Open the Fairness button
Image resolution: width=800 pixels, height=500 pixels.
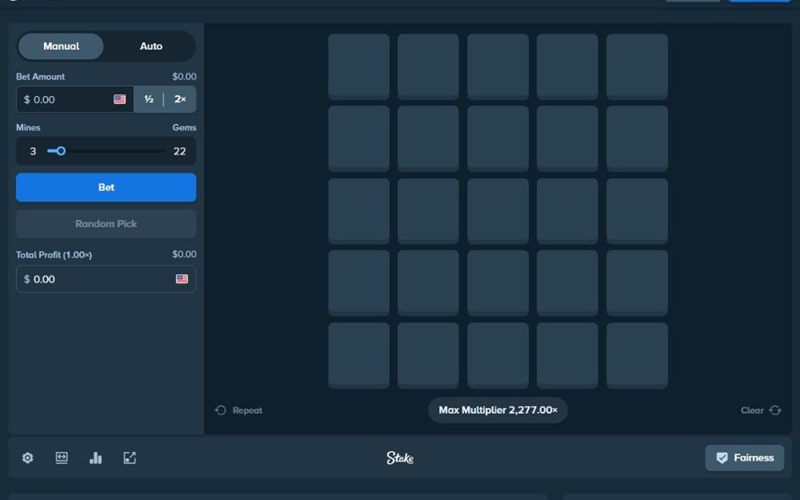coord(745,458)
